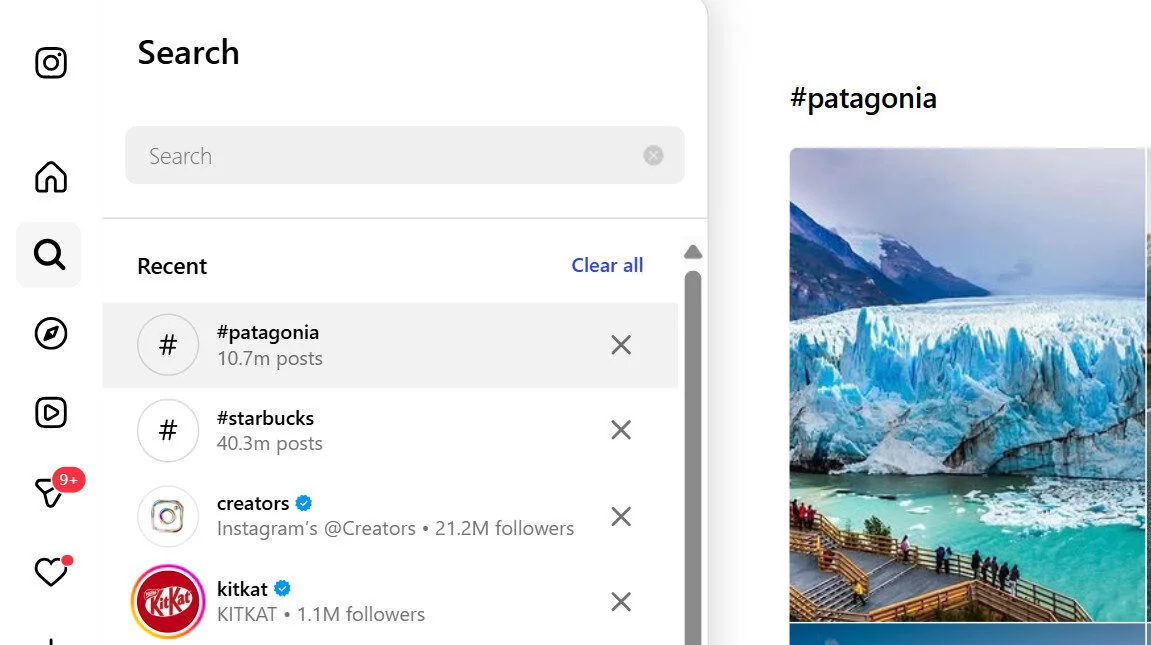Open the Explore compass icon
1151x645 pixels.
49,334
